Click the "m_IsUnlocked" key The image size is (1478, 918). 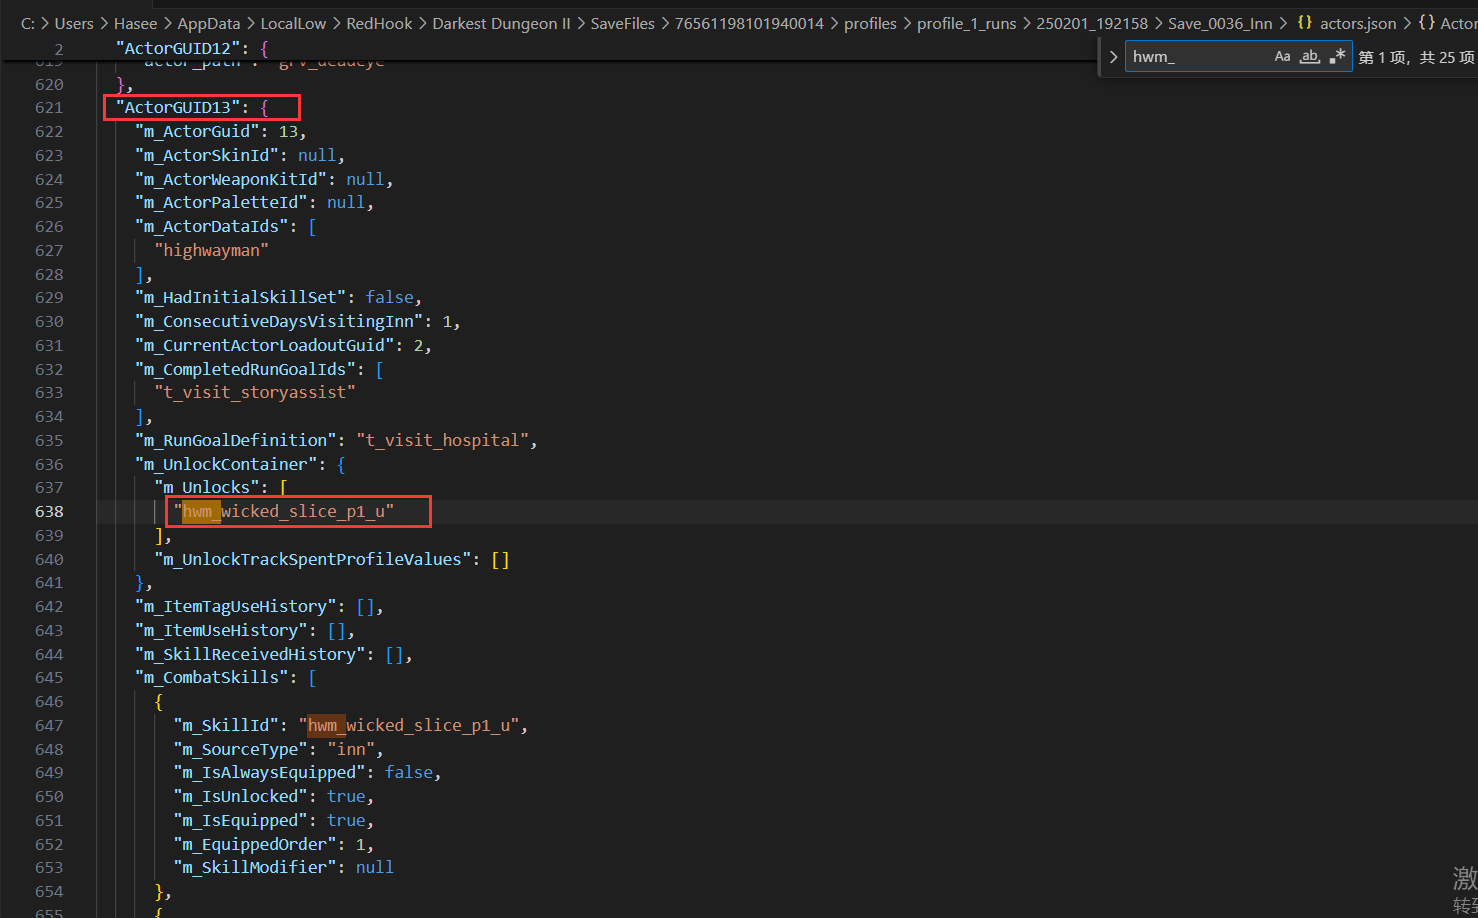point(241,797)
